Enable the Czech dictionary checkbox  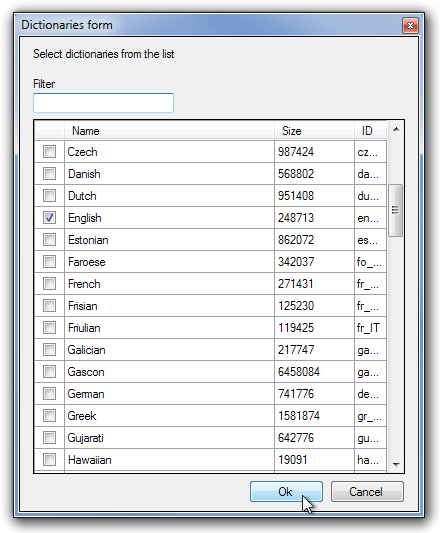point(49,152)
